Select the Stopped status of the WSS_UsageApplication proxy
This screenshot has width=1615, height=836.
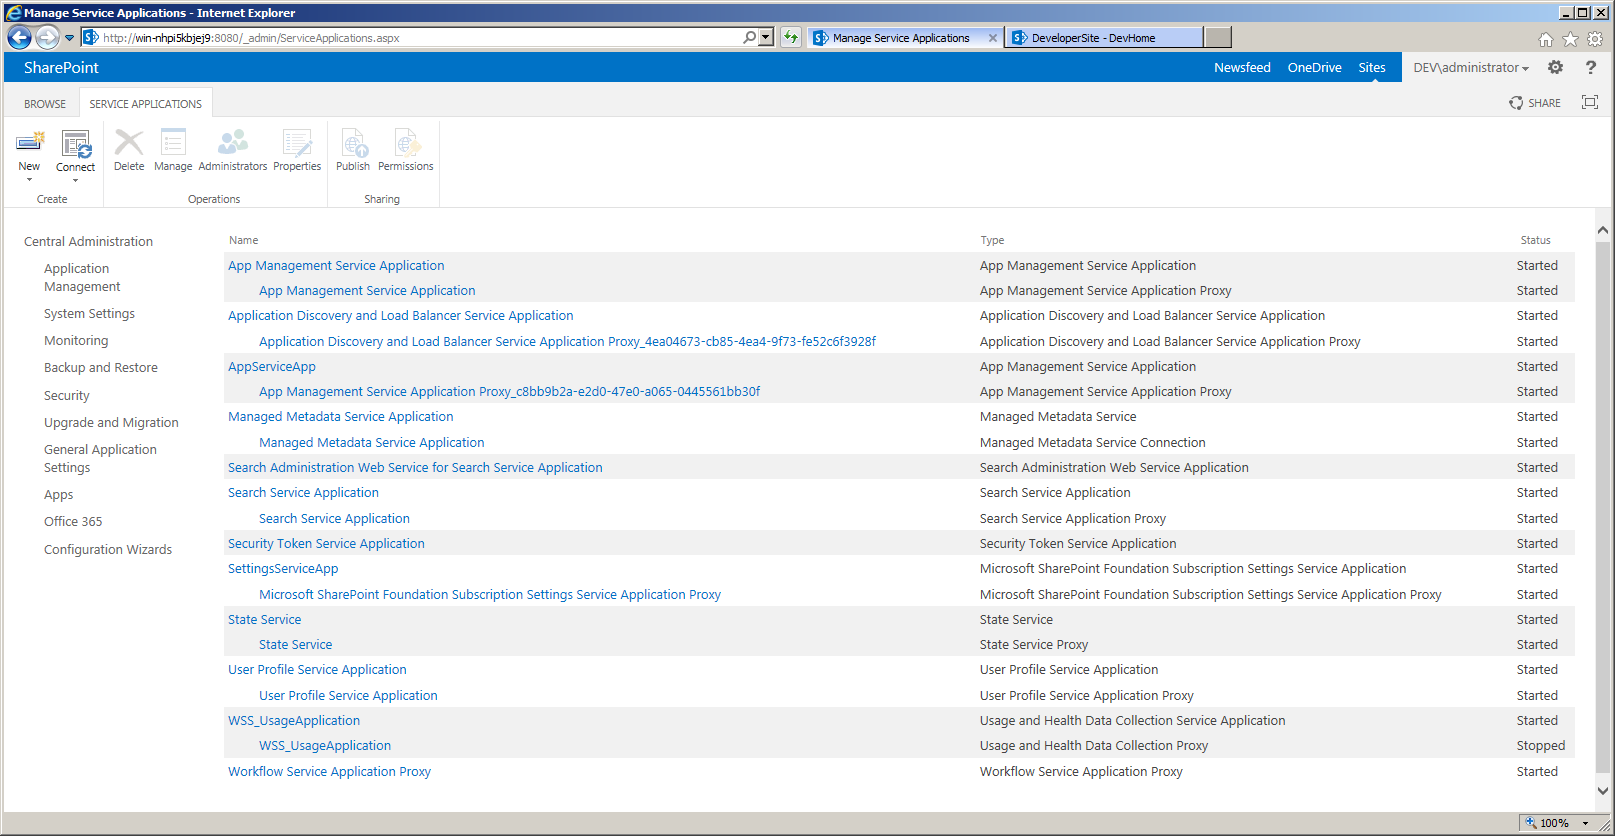pos(1540,745)
